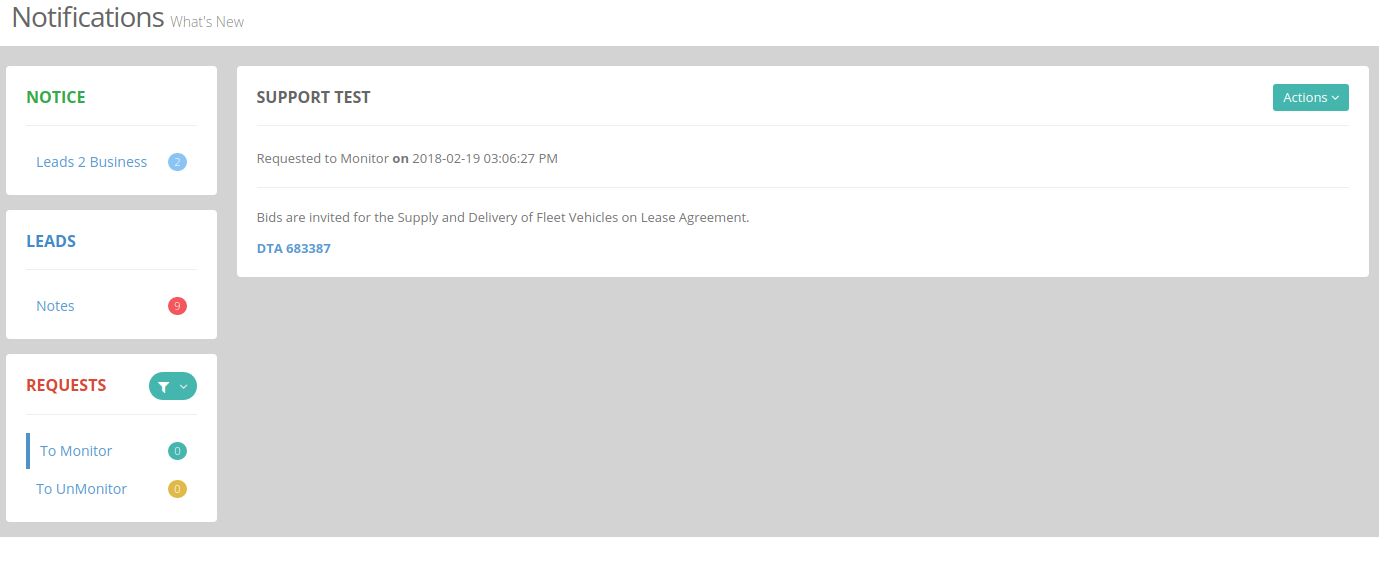Screen dimensions: 1387x569
Task: Open the Leads 2 Business notices
Action: pos(92,162)
